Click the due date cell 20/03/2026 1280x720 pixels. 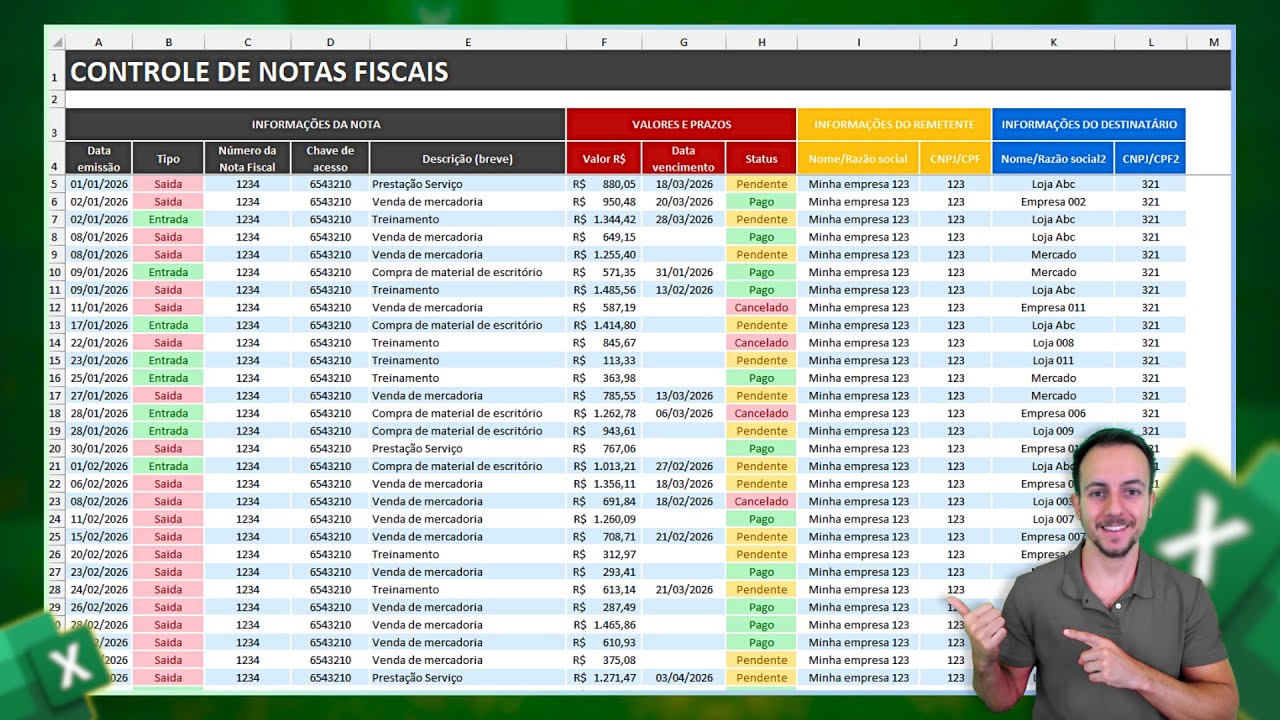pyautogui.click(x=684, y=202)
